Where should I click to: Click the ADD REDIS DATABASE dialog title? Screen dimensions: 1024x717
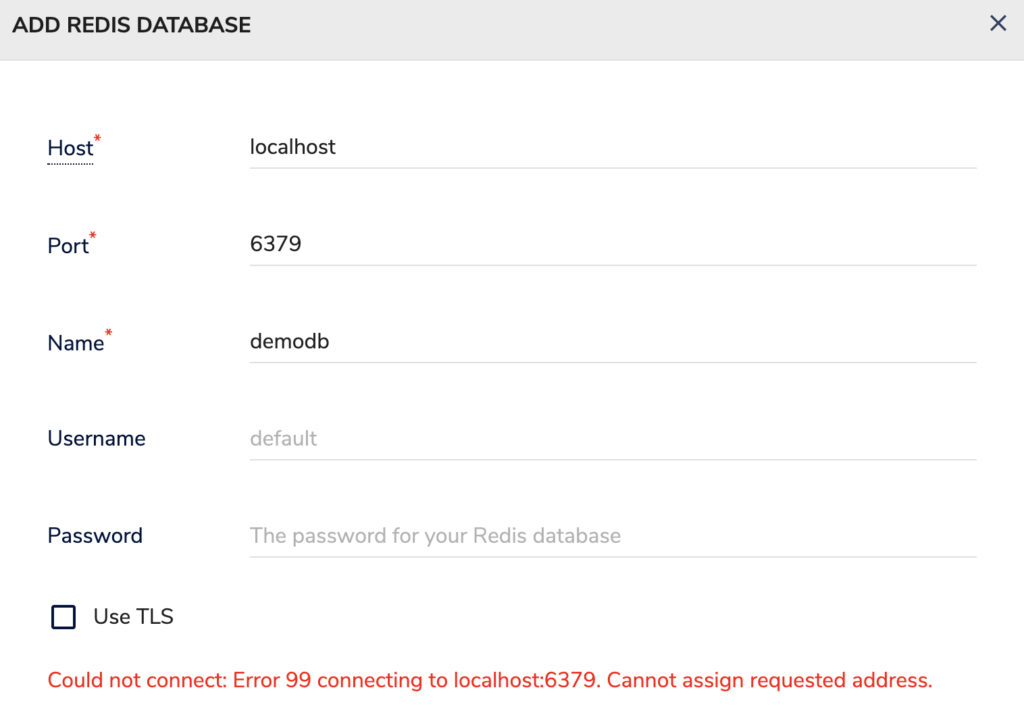(132, 24)
